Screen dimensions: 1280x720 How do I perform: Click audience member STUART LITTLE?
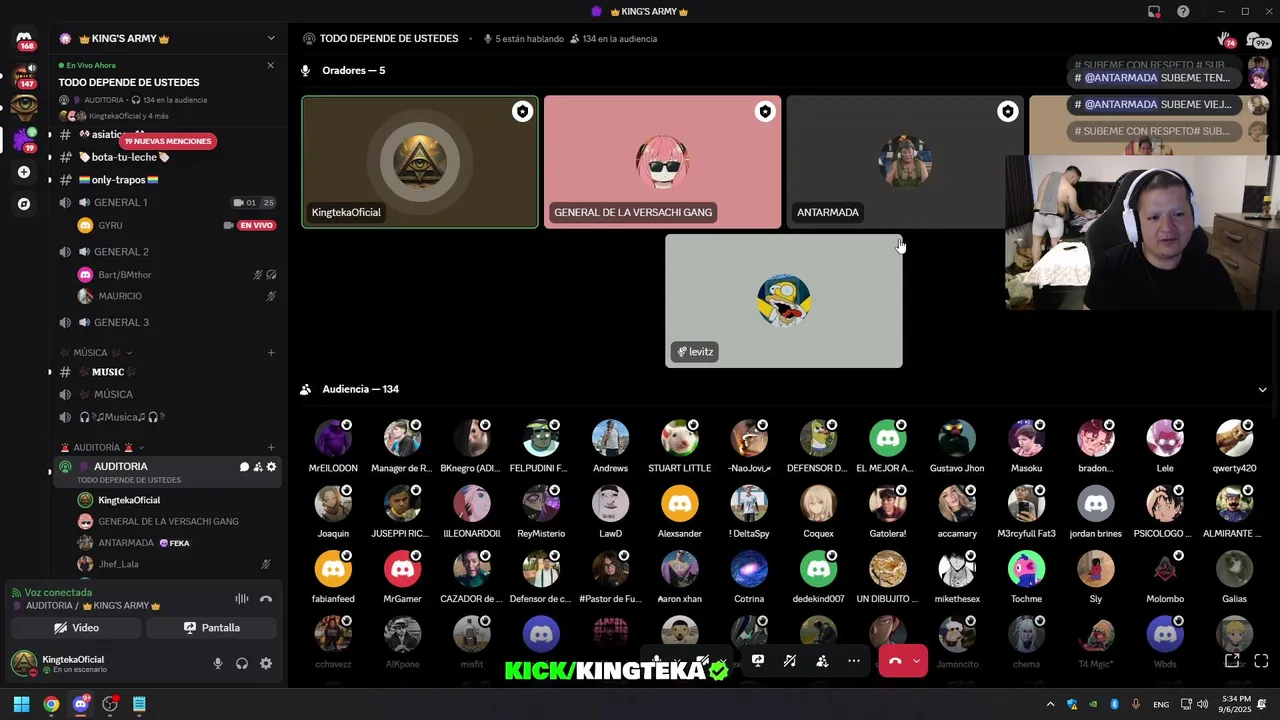point(680,447)
